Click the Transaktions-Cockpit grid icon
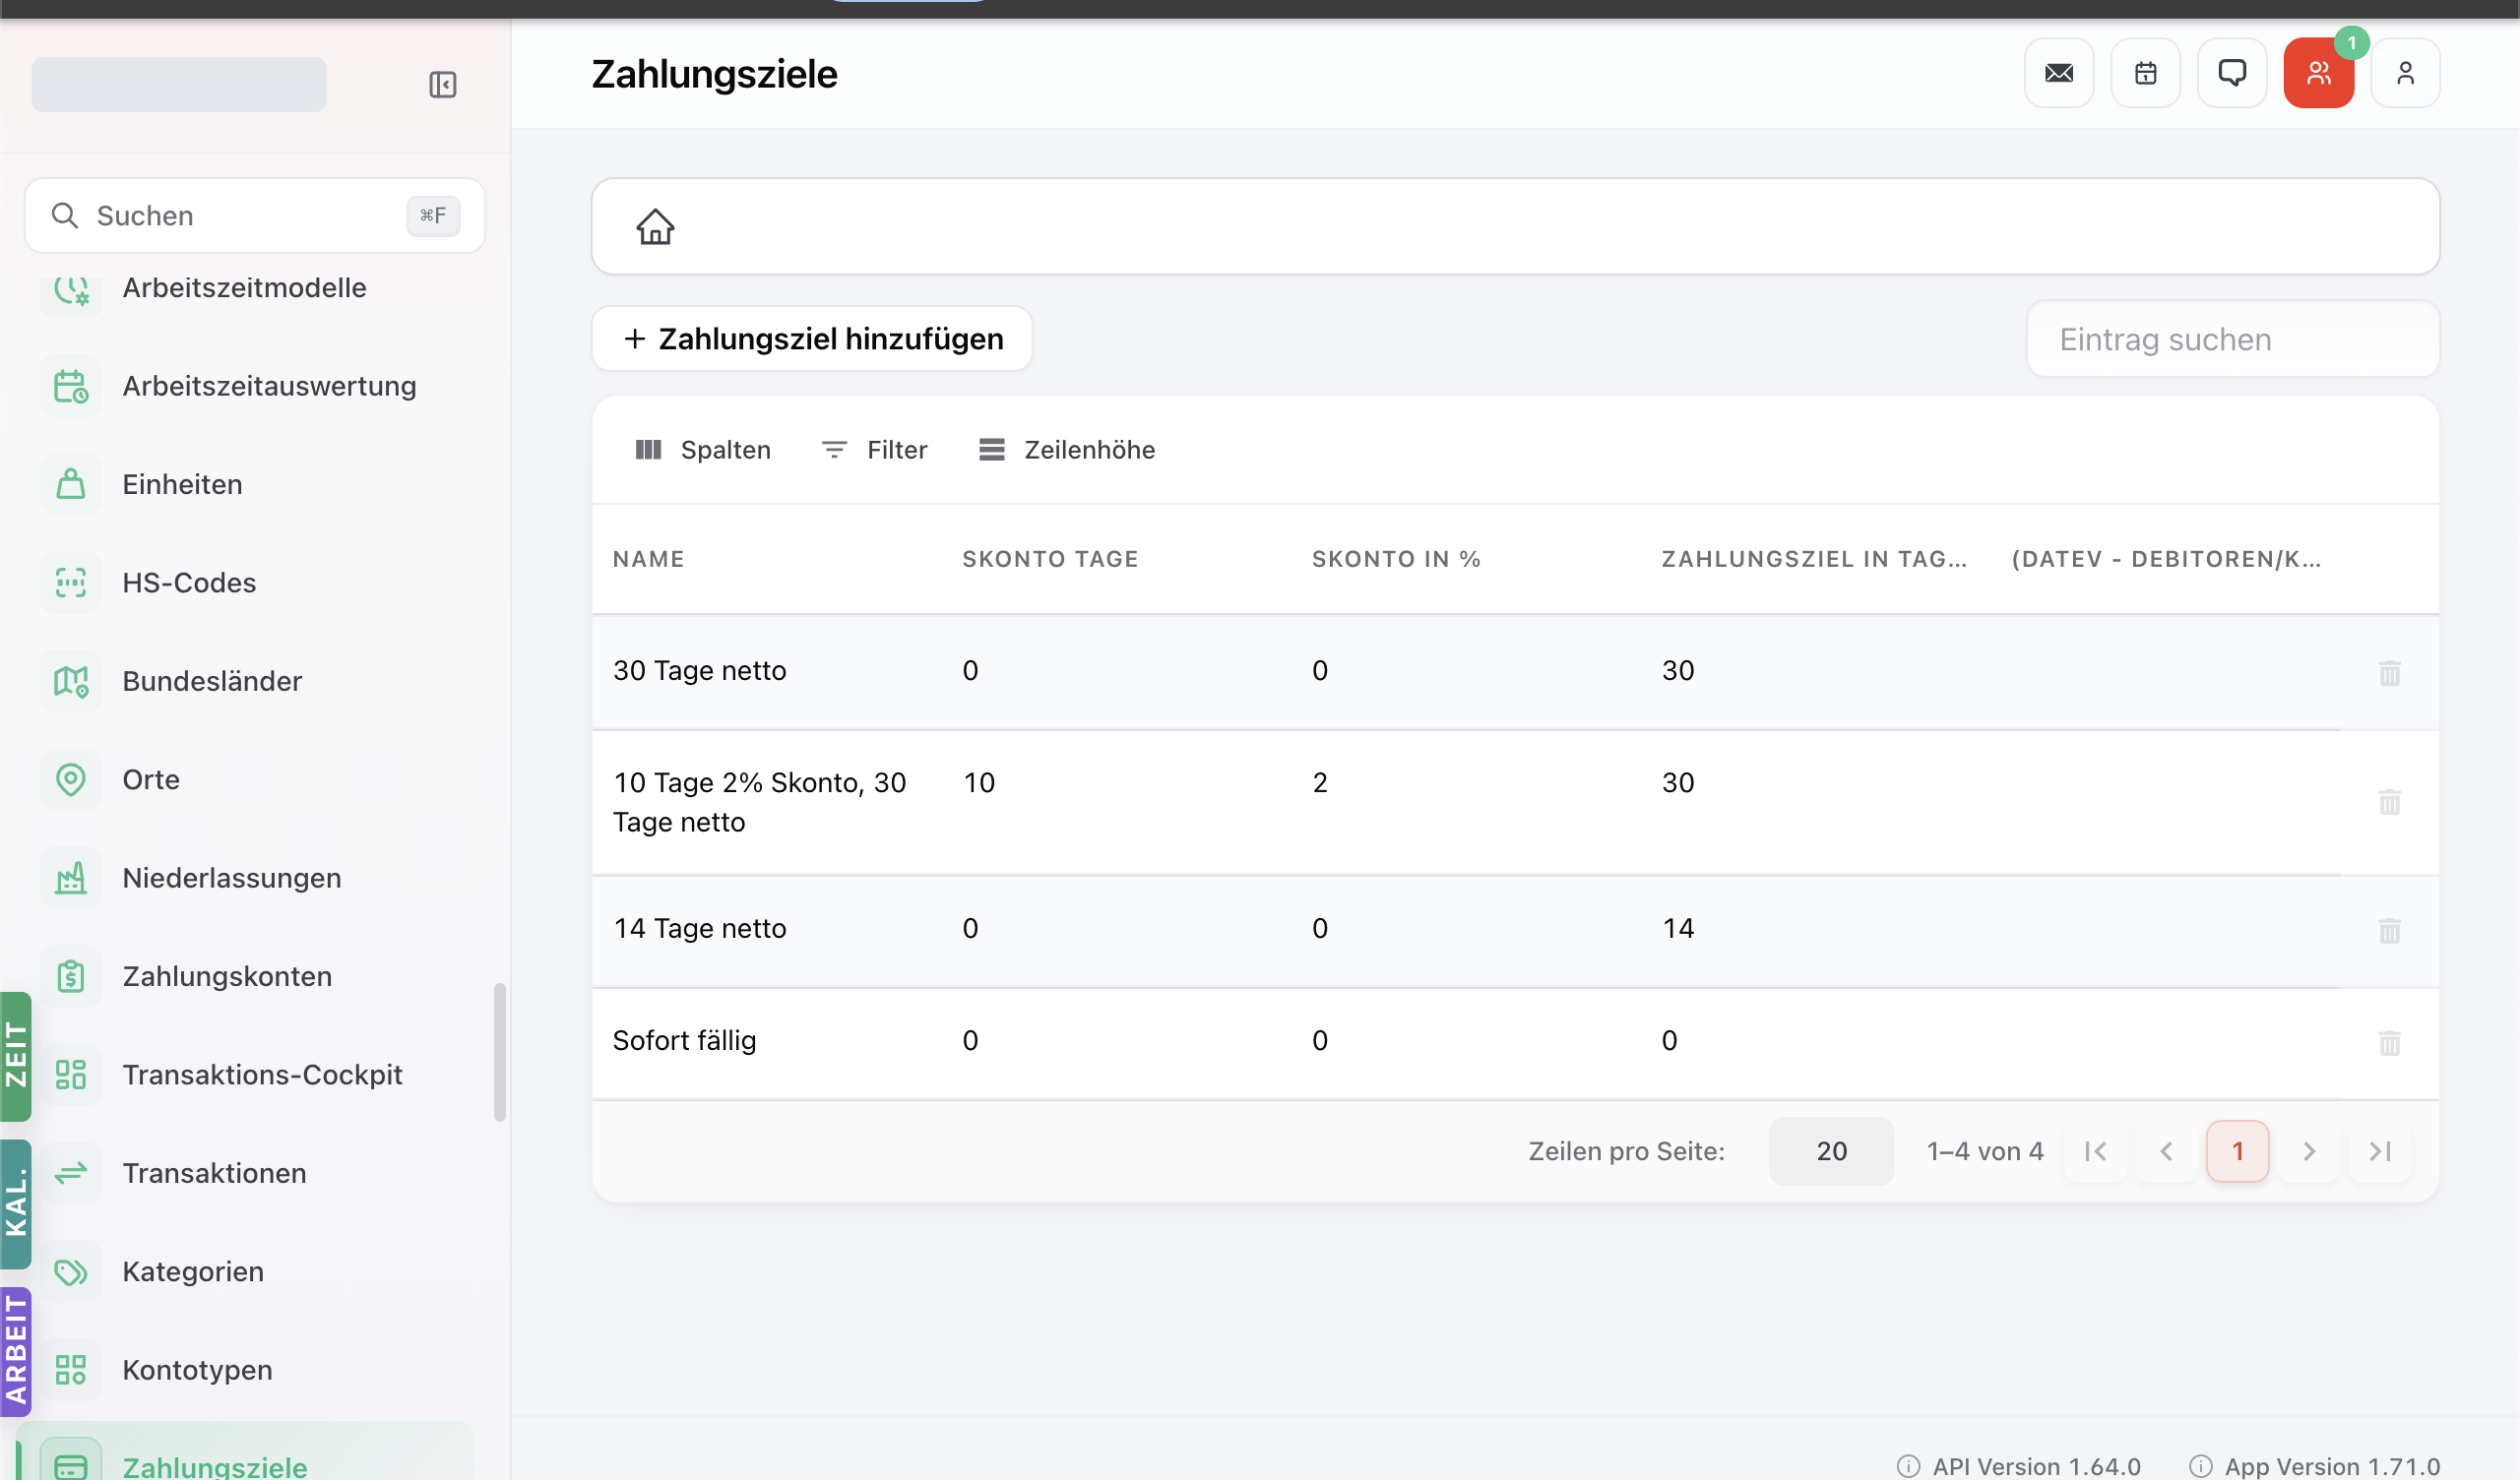This screenshot has width=2520, height=1480. pos(71,1075)
